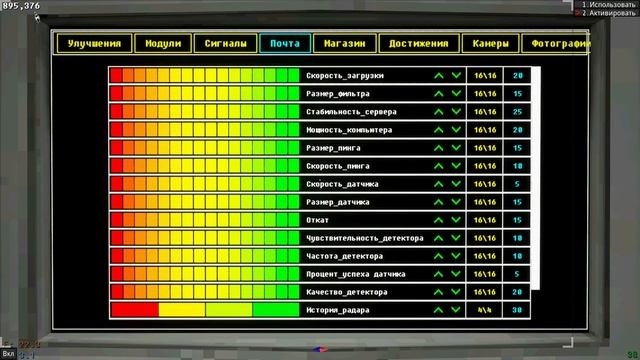This screenshot has width=640, height=360.
Task: Open the Достижения tab
Action: (x=419, y=44)
